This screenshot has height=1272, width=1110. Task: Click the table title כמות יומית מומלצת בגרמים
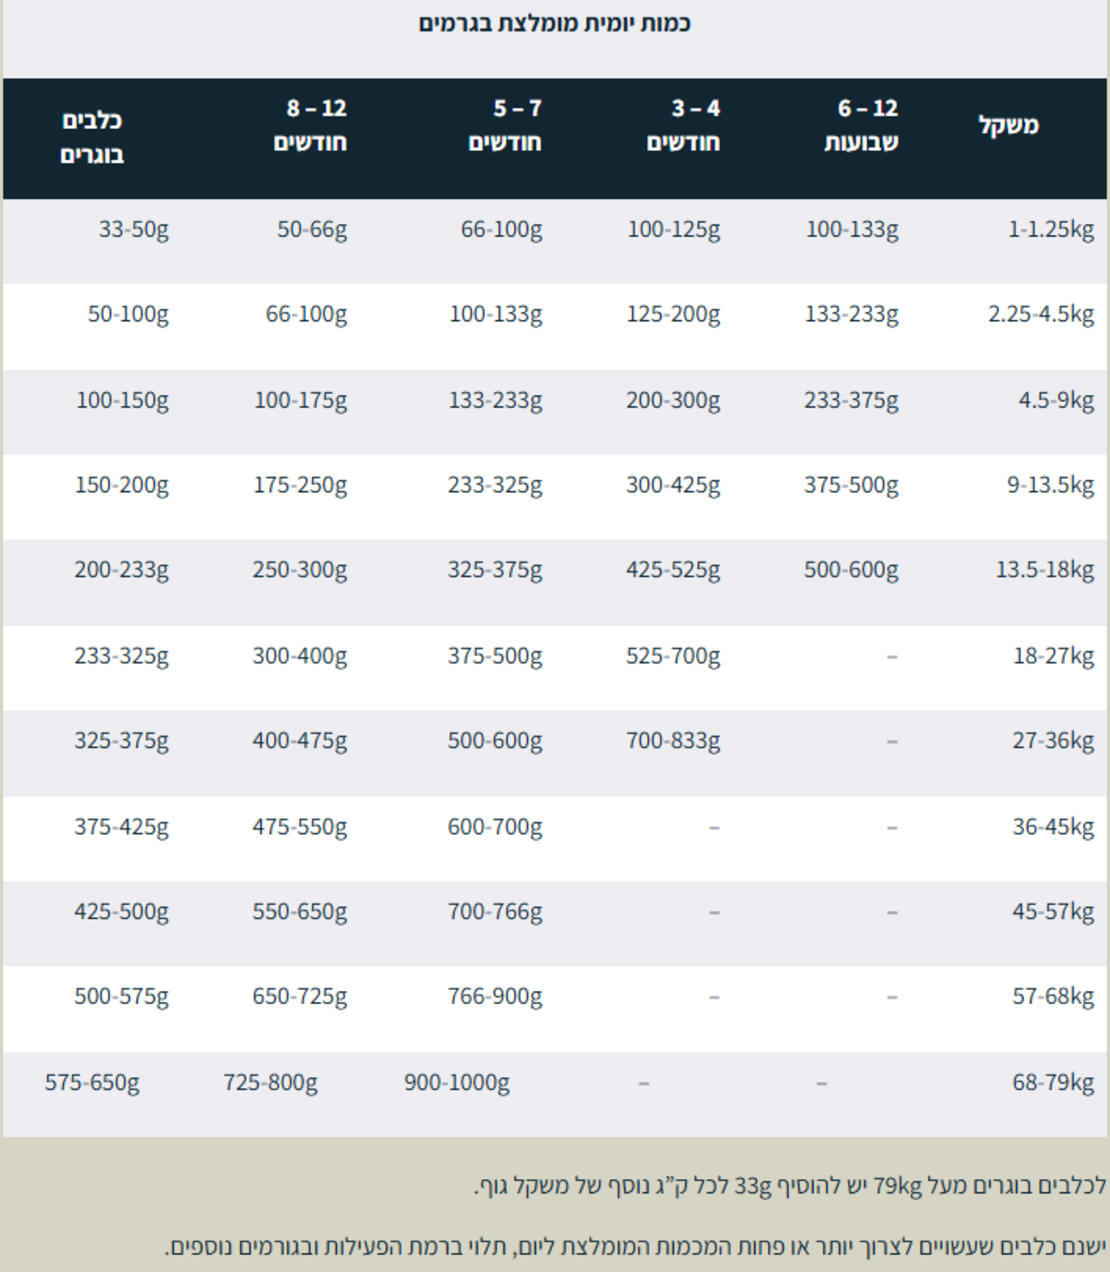[x=555, y=23]
